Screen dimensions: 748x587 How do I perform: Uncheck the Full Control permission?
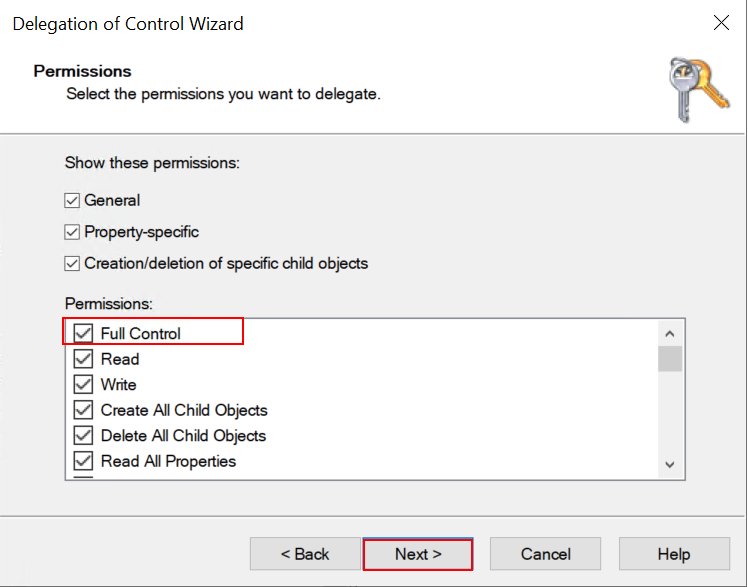(83, 333)
